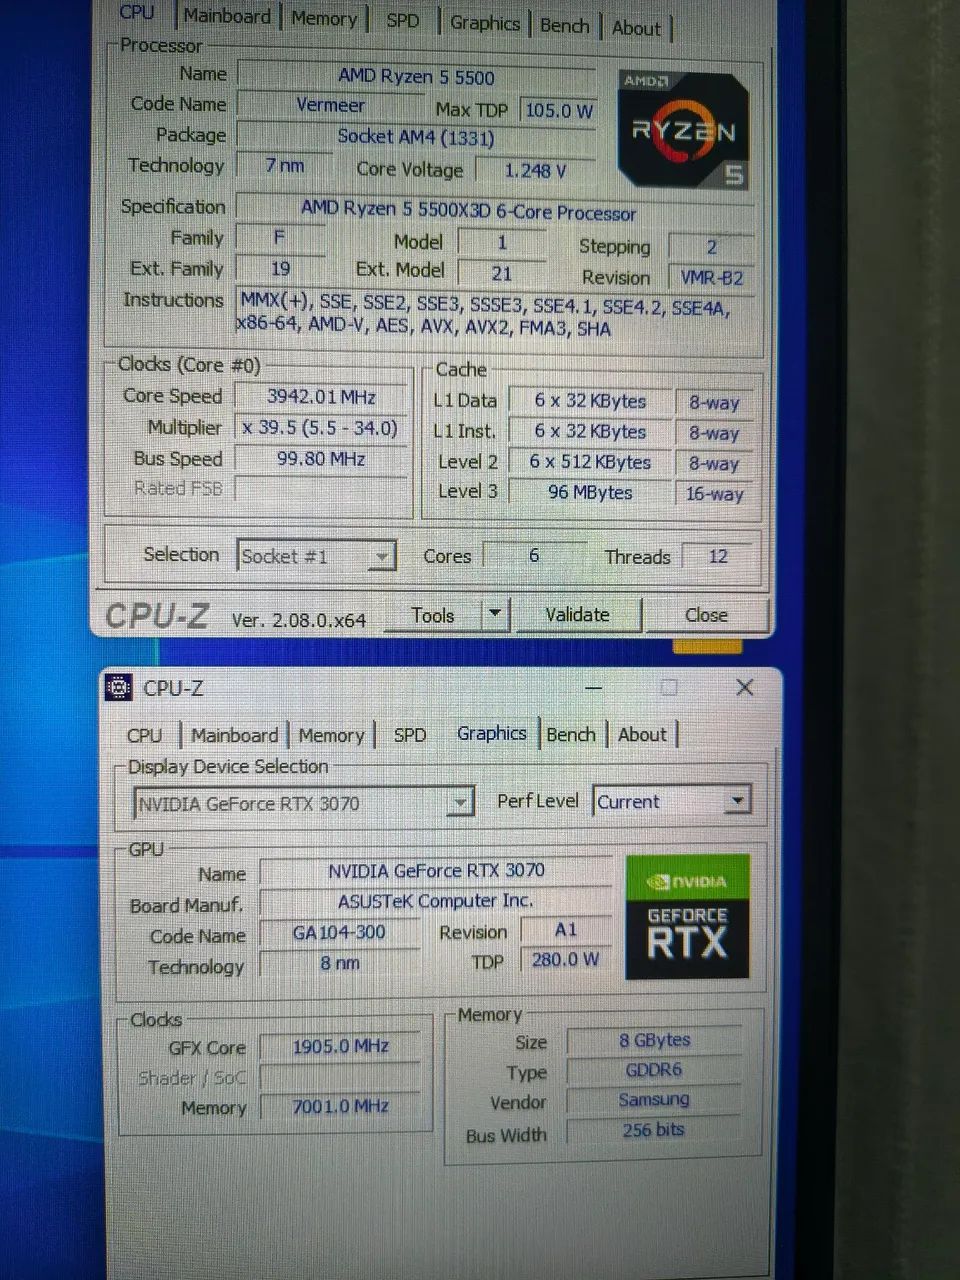
Task: Select CPU tab in lower CPU-Z window
Action: click(145, 735)
